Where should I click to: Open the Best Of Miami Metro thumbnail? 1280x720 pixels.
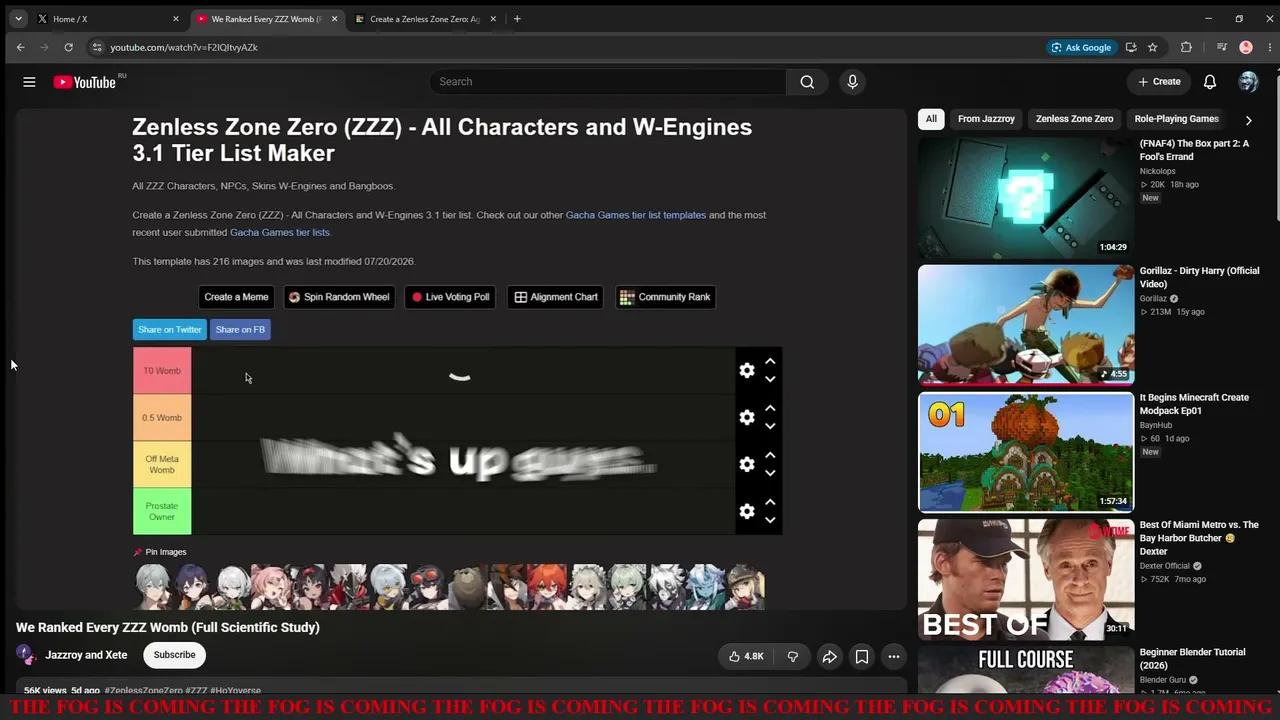point(1026,579)
